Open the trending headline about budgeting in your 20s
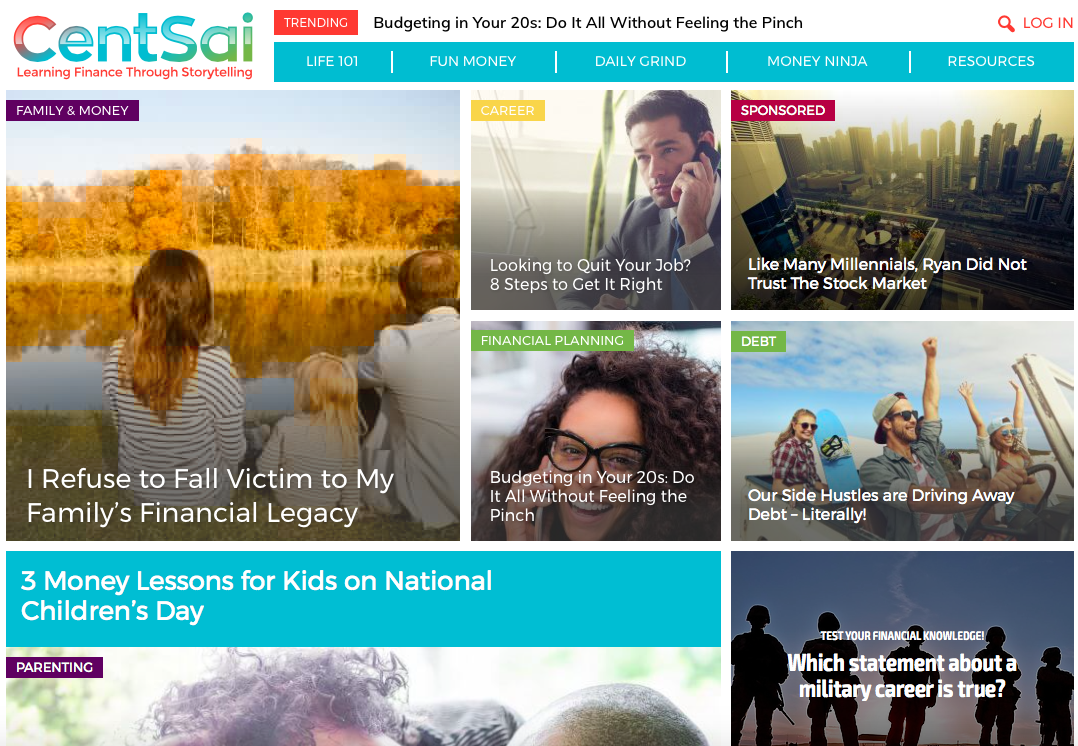 (x=588, y=23)
